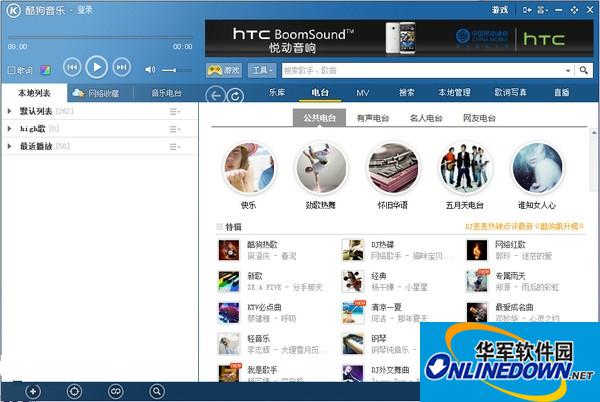Screen dimensions: 600x402
Task: Click the 登录 login link
Action: pyautogui.click(x=85, y=9)
